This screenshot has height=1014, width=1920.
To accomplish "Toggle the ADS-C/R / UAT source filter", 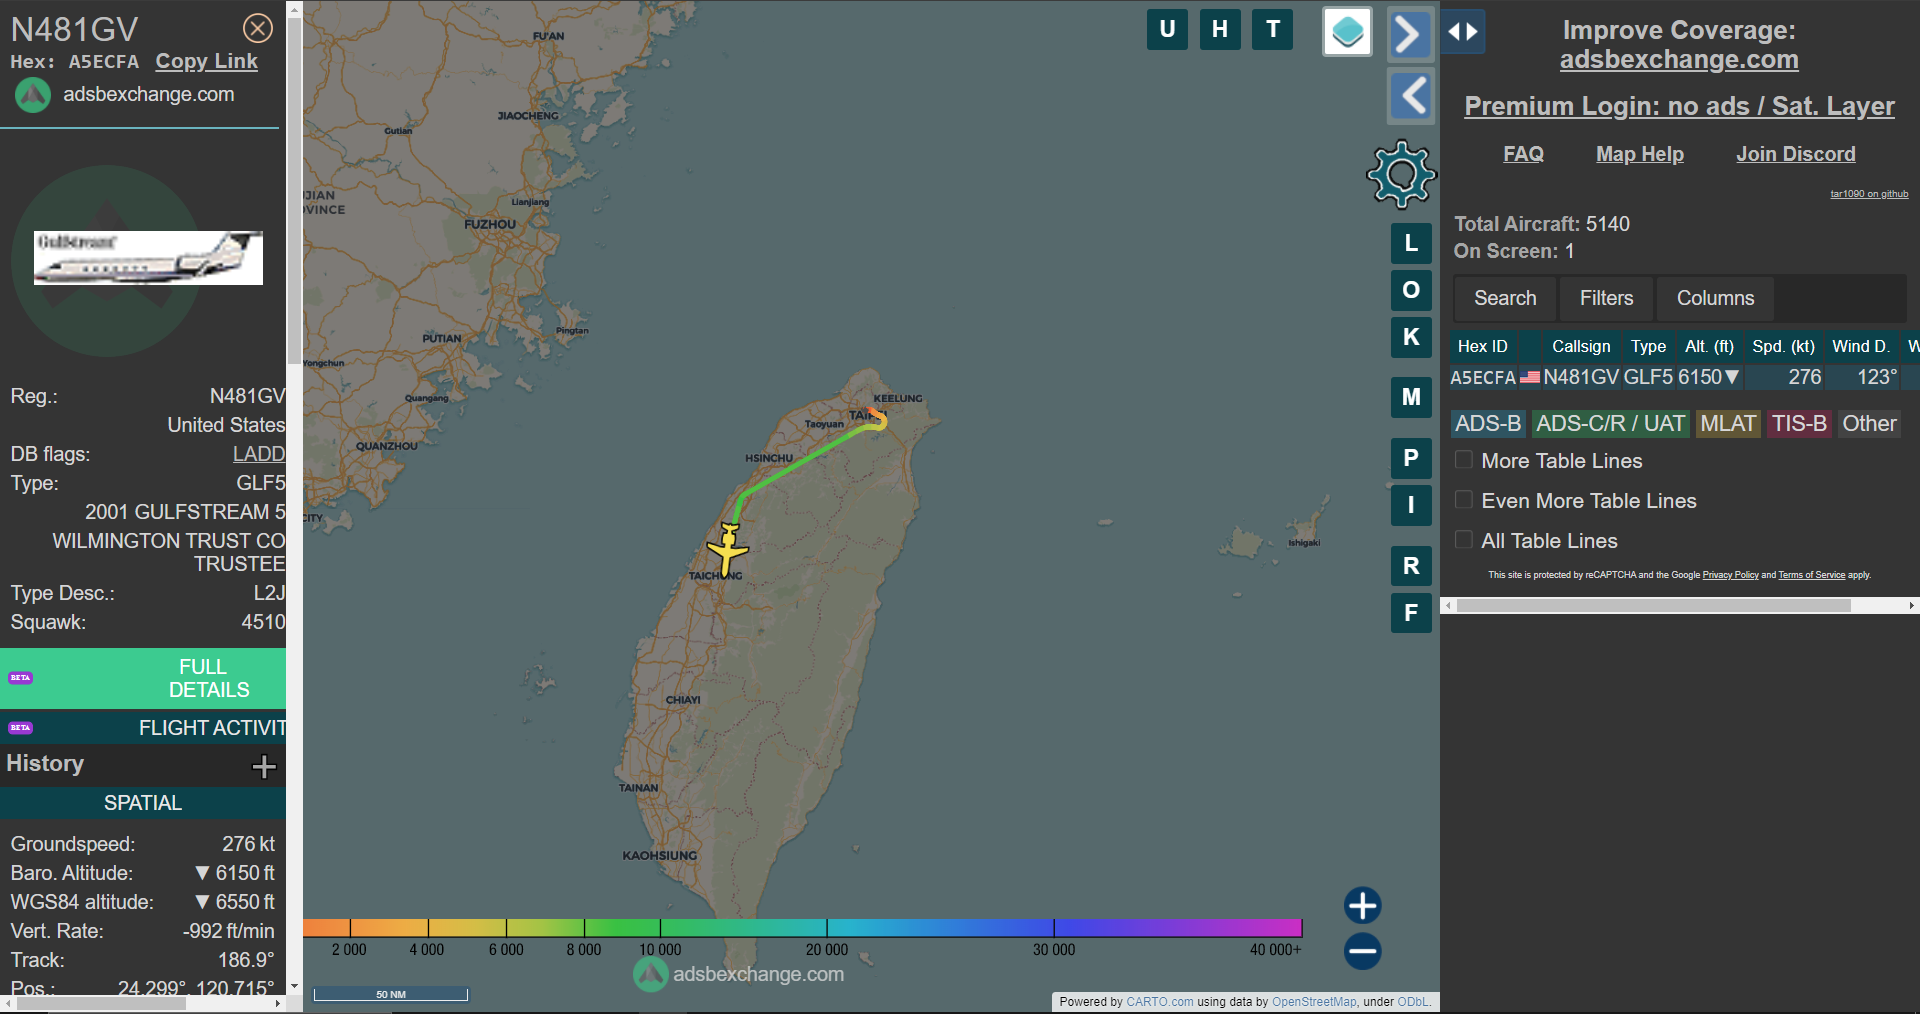I will [1610, 424].
